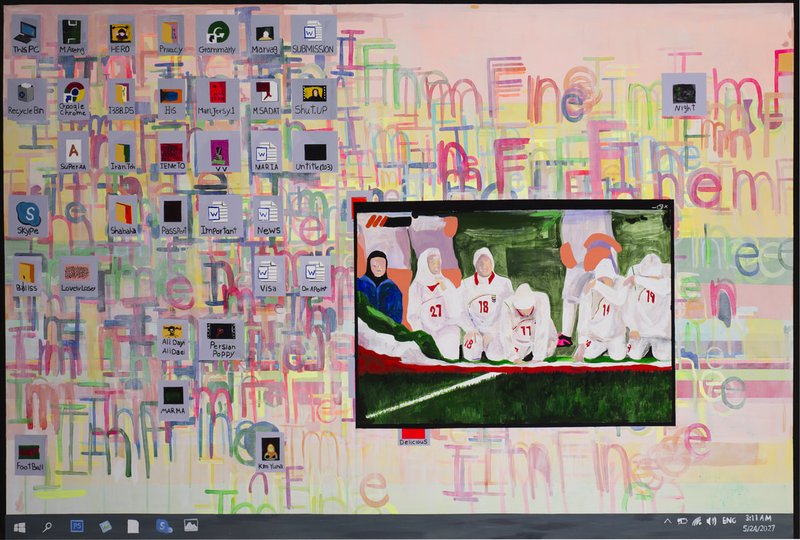Change the ENG input language indicator

click(x=729, y=521)
